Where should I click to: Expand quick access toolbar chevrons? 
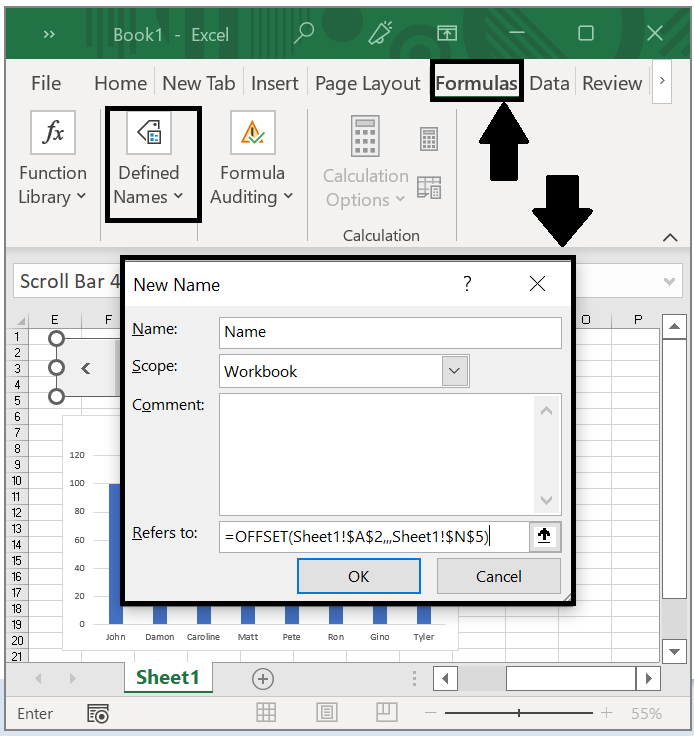pyautogui.click(x=49, y=34)
